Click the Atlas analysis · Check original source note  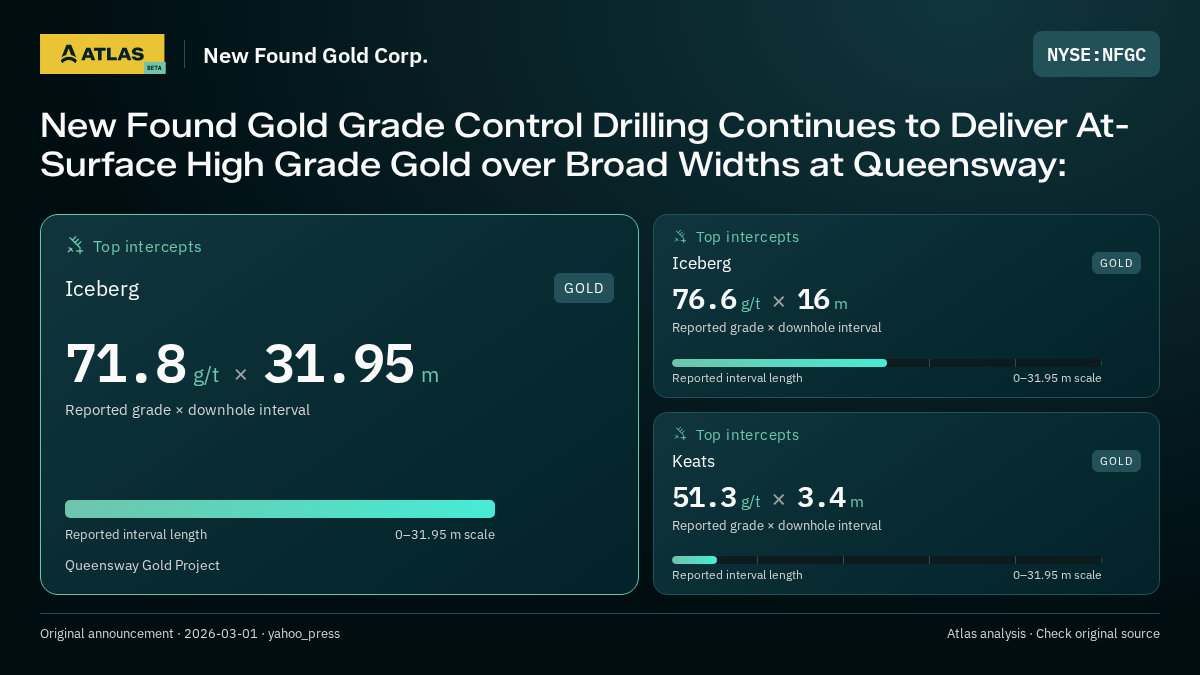(x=1053, y=633)
